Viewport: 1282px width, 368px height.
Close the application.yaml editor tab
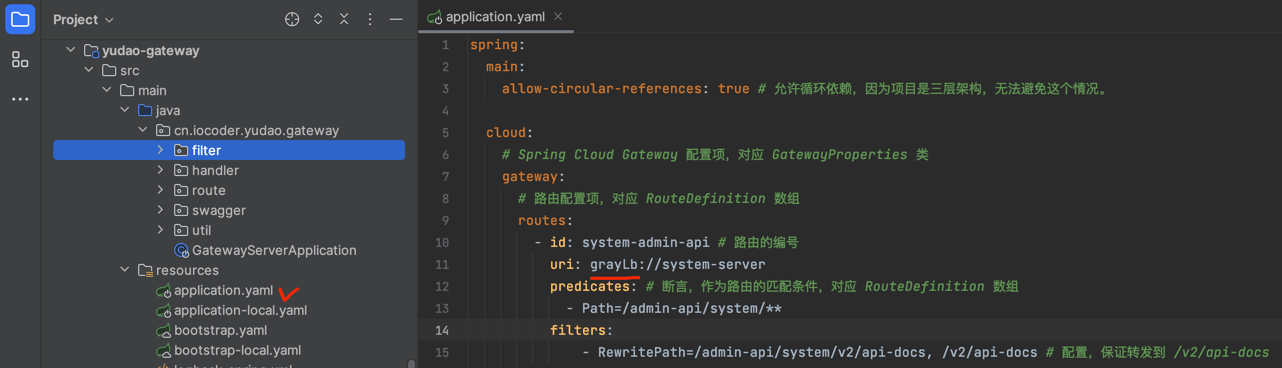[x=558, y=16]
